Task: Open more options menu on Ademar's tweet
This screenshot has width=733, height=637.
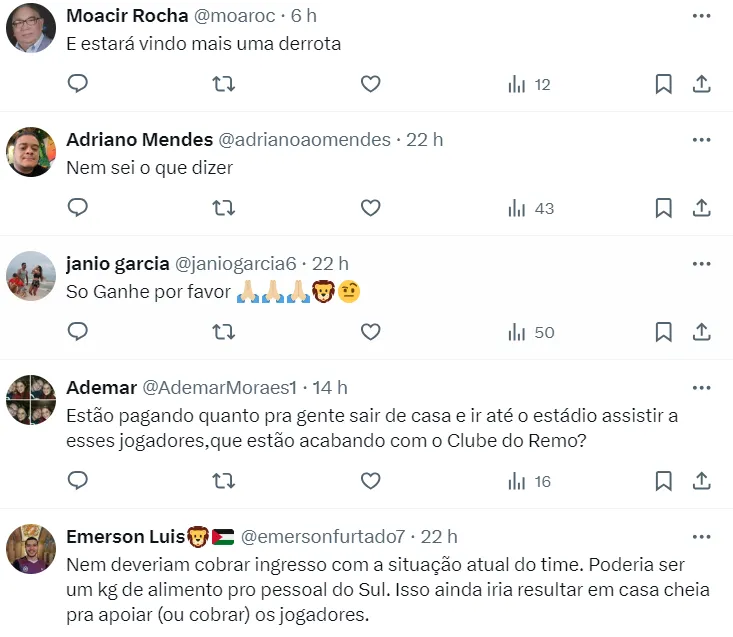Action: 702,387
